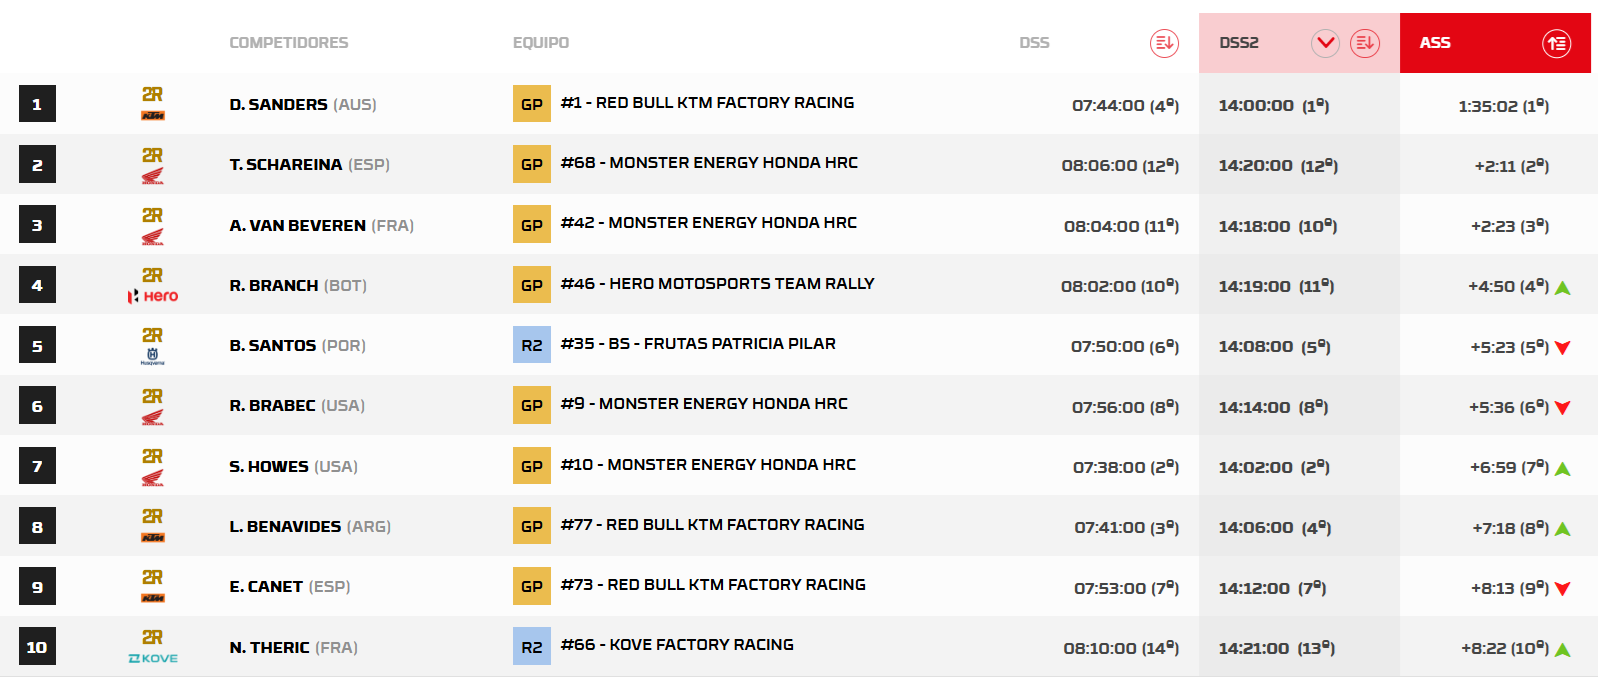Click the R2 class badge for #66 Kove Factory
The width and height of the screenshot is (1598, 680).
click(x=532, y=647)
